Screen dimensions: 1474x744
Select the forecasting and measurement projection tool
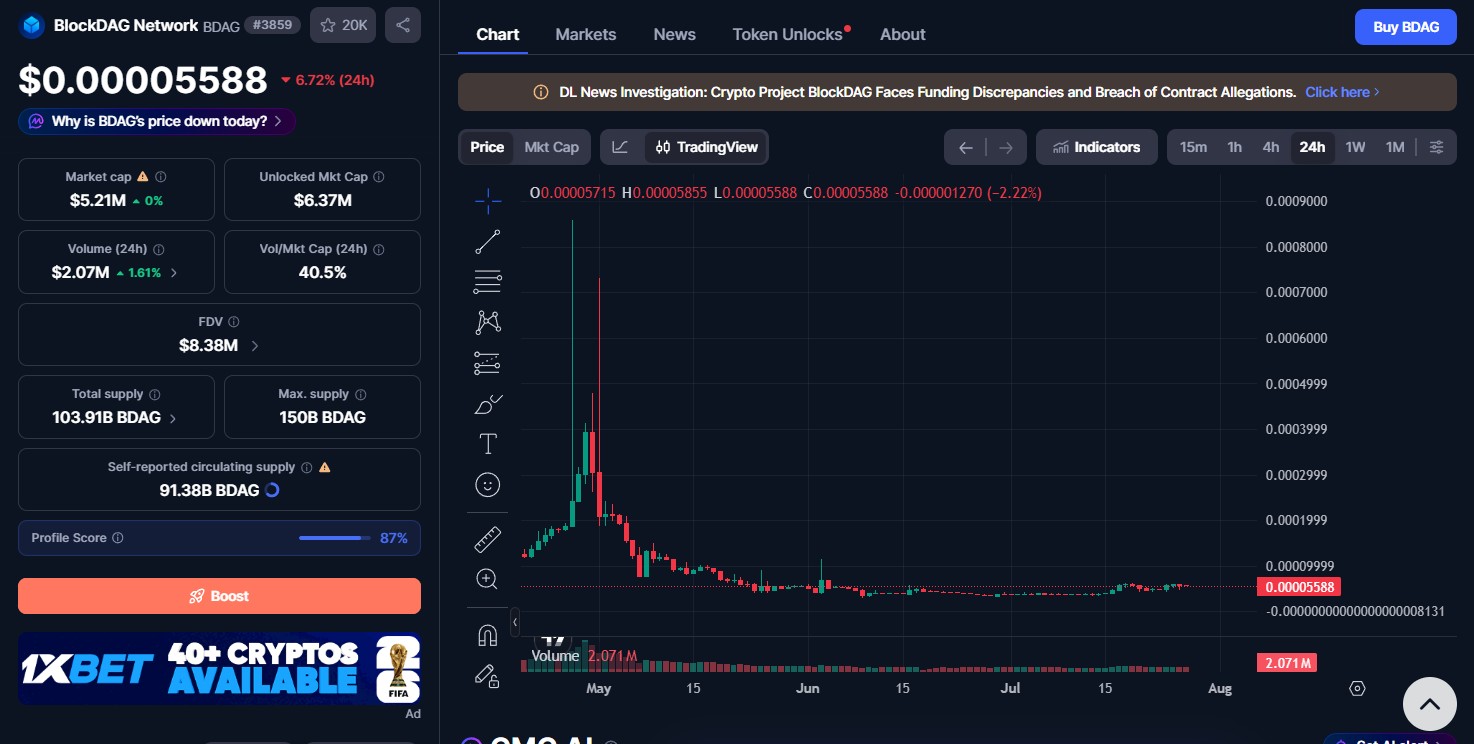(488, 363)
